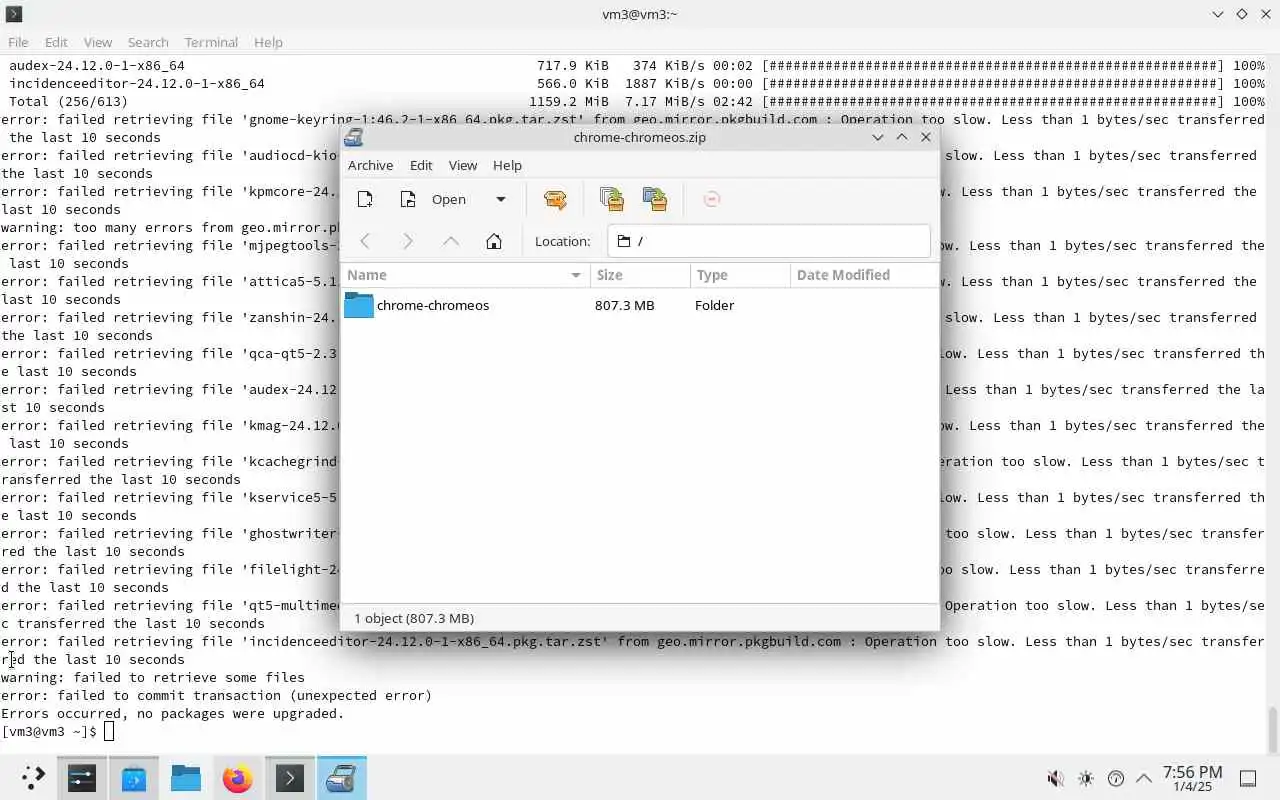Open the Archive menu
The image size is (1280, 800).
tap(370, 165)
